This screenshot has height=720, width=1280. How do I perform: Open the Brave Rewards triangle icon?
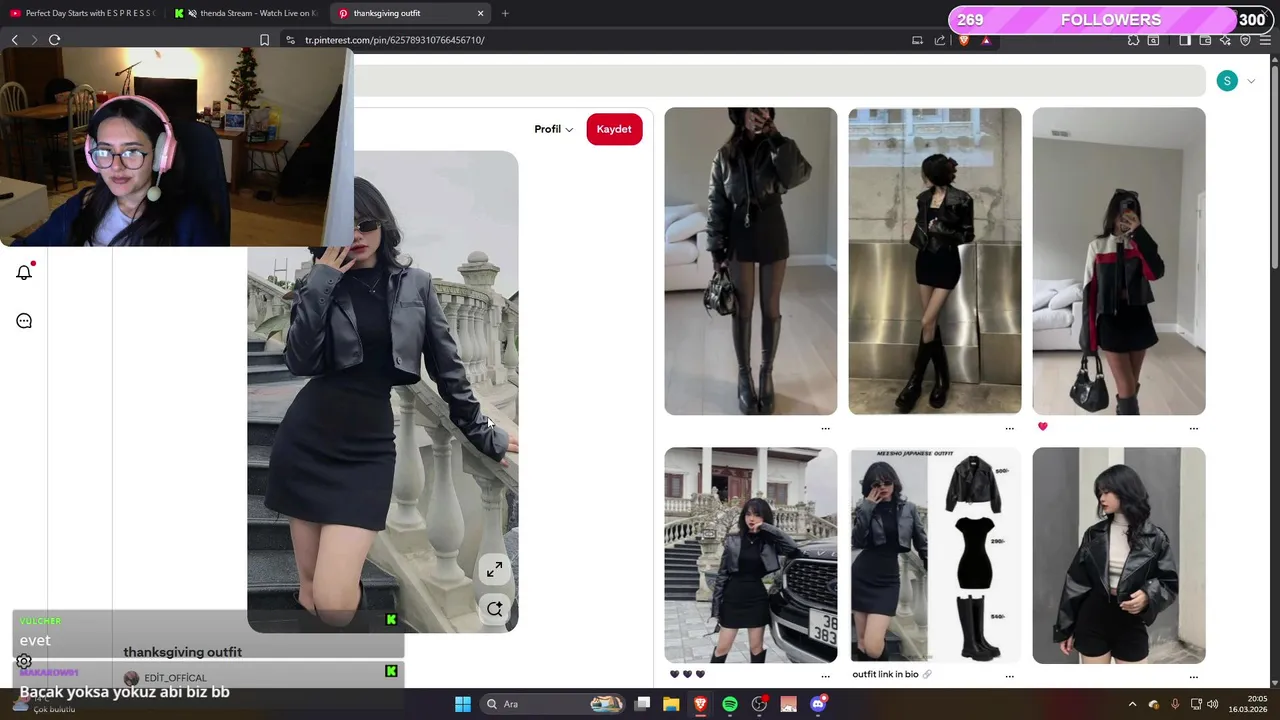click(x=986, y=40)
